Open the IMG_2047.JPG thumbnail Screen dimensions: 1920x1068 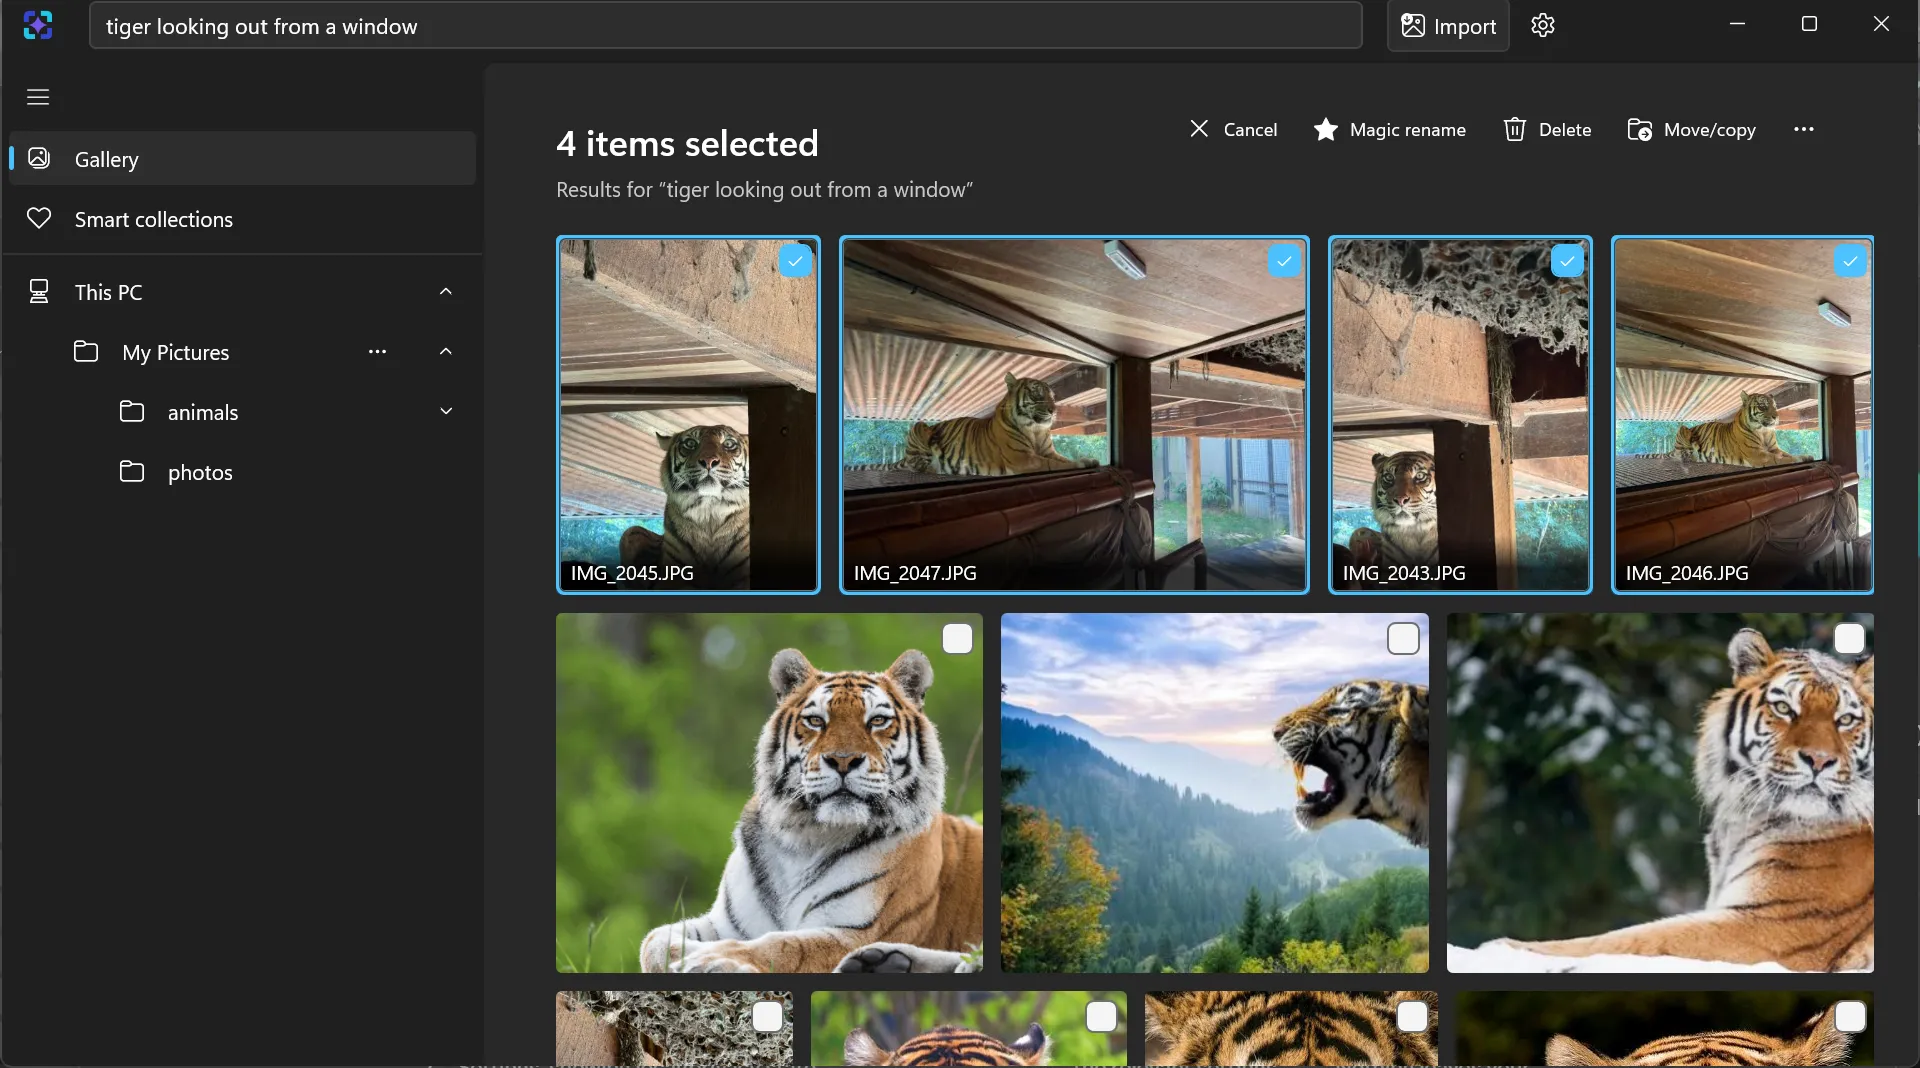click(x=1074, y=415)
